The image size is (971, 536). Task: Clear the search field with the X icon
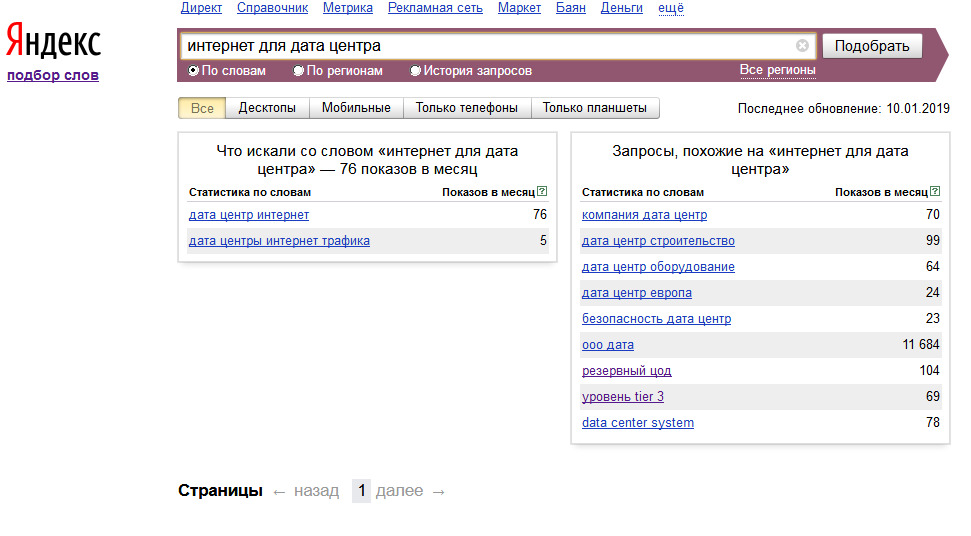click(x=802, y=46)
